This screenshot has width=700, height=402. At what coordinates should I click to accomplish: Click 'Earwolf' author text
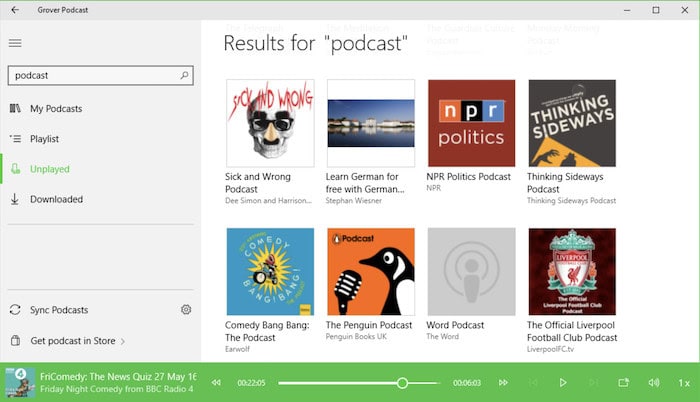click(x=237, y=349)
